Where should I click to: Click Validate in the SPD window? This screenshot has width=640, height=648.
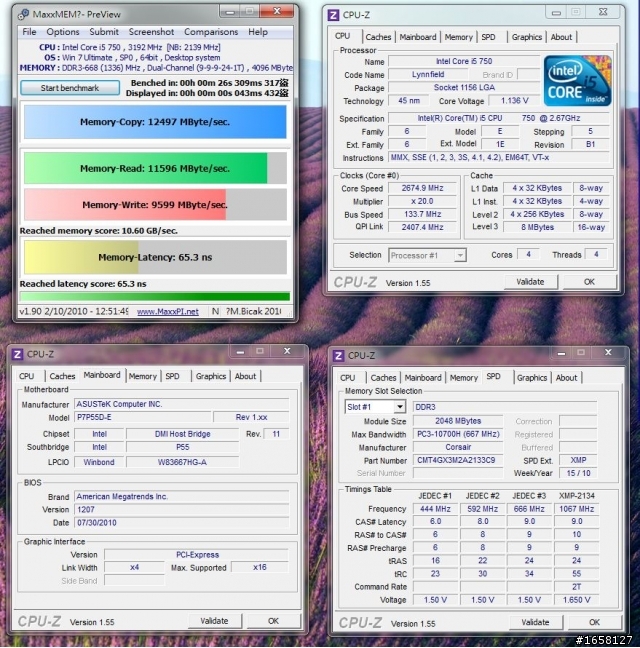point(535,622)
